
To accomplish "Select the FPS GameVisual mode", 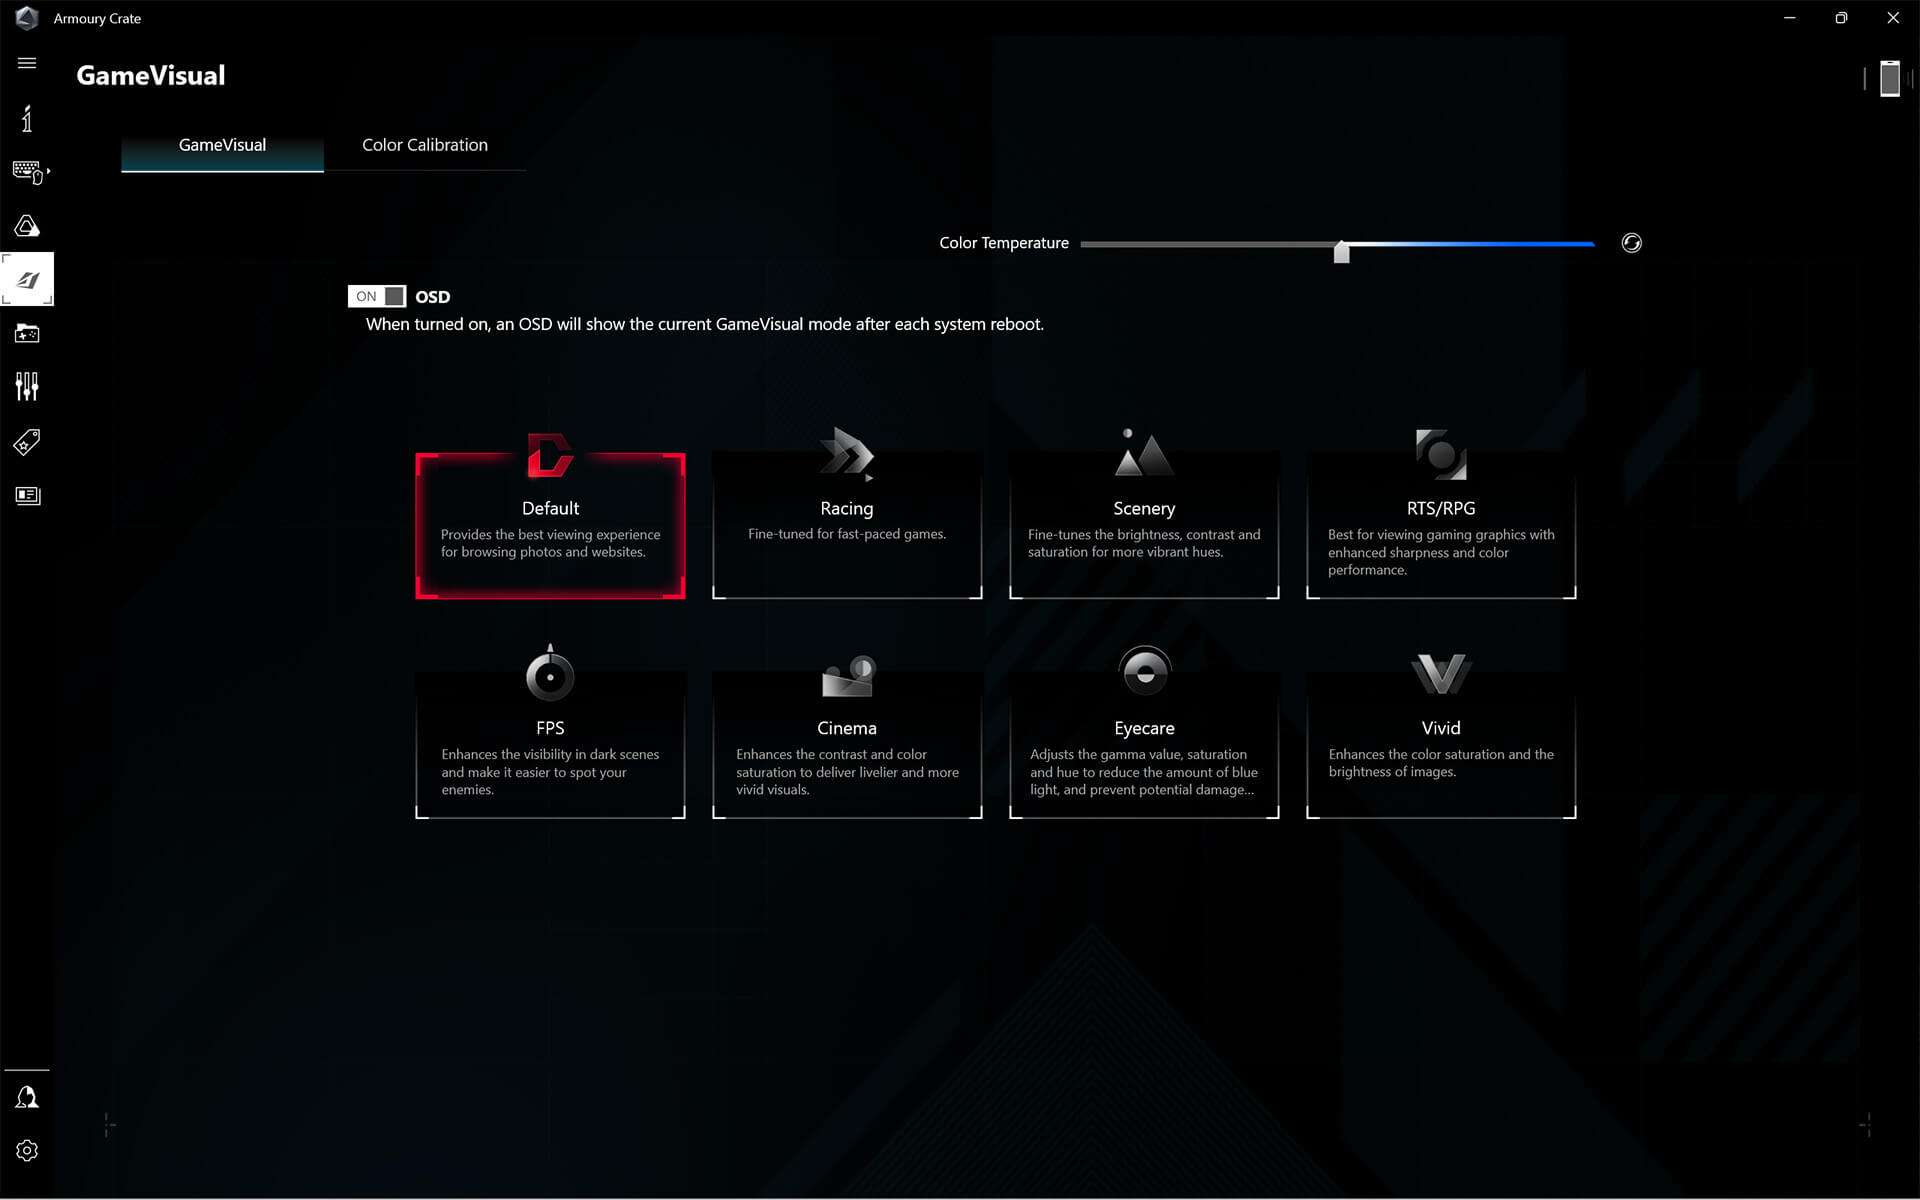I will click(x=549, y=729).
